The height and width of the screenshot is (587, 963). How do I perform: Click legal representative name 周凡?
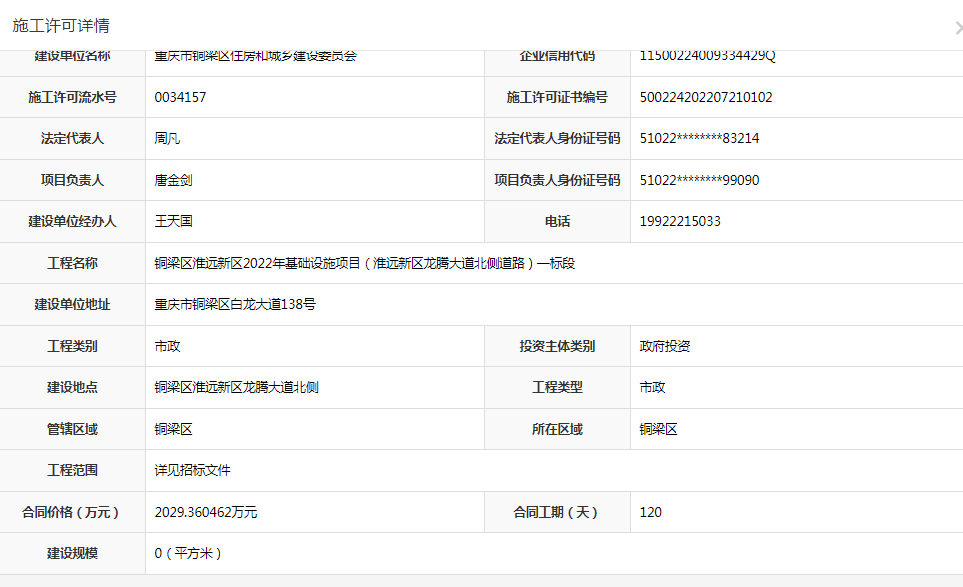(167, 139)
